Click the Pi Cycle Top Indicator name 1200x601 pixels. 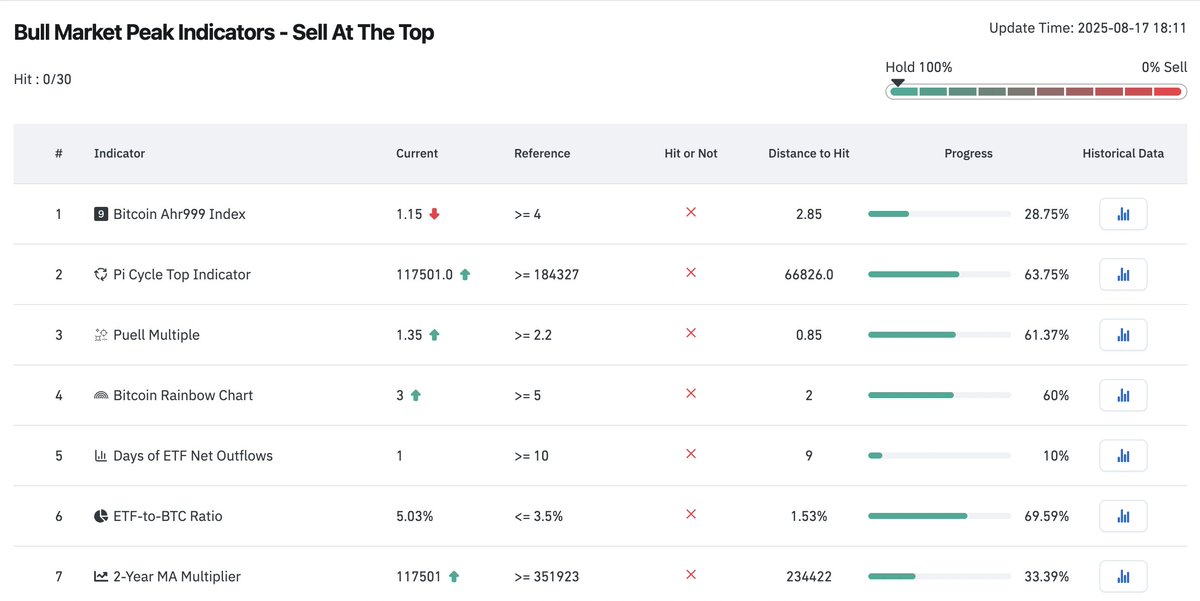(182, 274)
